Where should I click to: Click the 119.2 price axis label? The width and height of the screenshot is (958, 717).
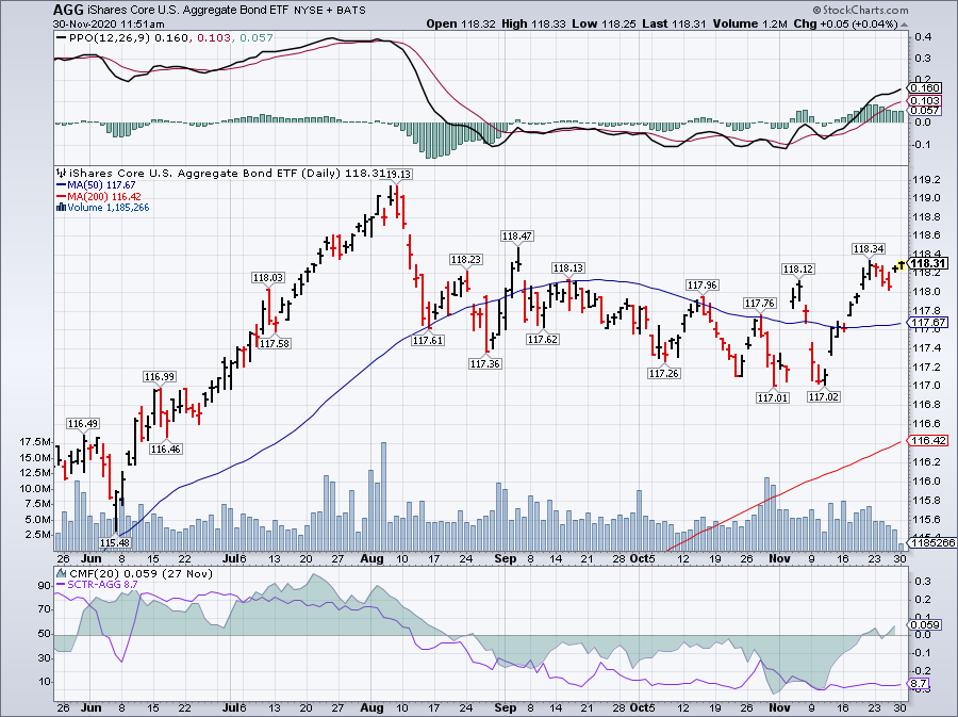click(925, 180)
